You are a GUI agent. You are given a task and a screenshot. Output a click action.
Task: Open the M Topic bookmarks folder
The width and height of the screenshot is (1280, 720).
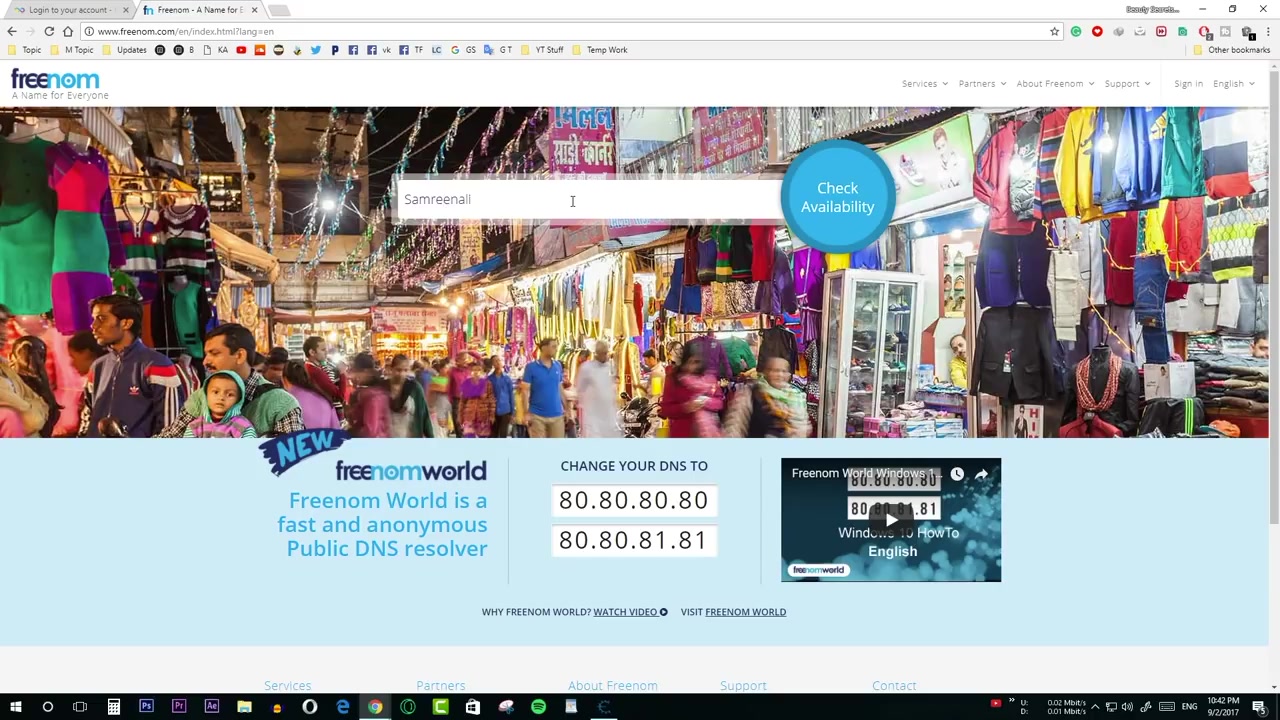72,50
